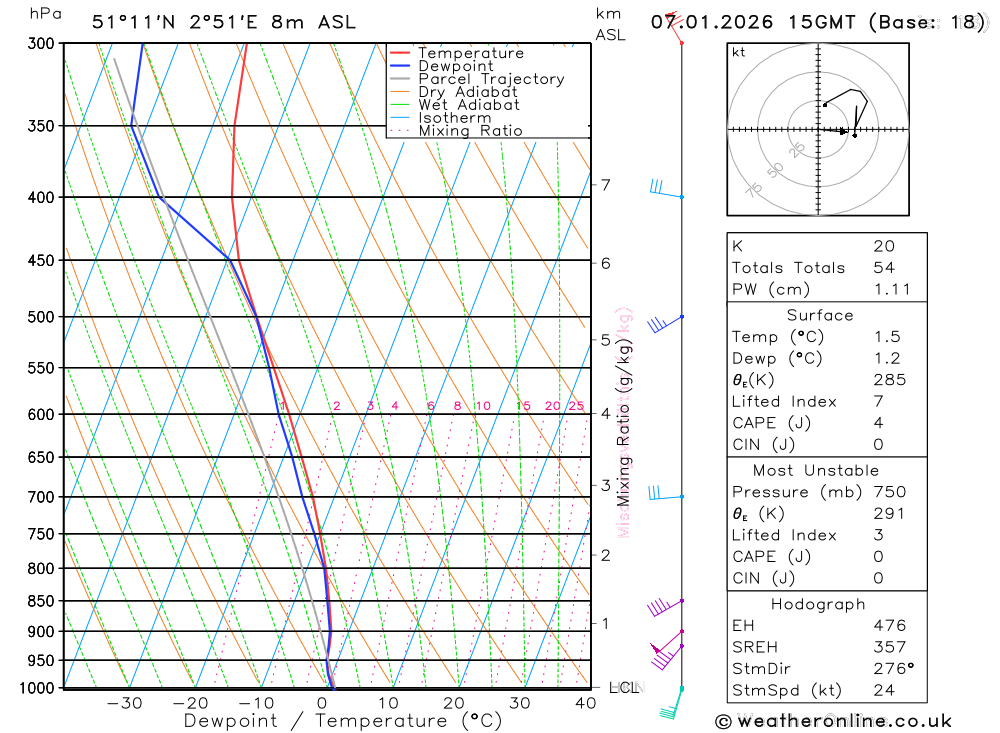Click the 4 km altitude label
The height and width of the screenshot is (733, 1000).
[605, 413]
